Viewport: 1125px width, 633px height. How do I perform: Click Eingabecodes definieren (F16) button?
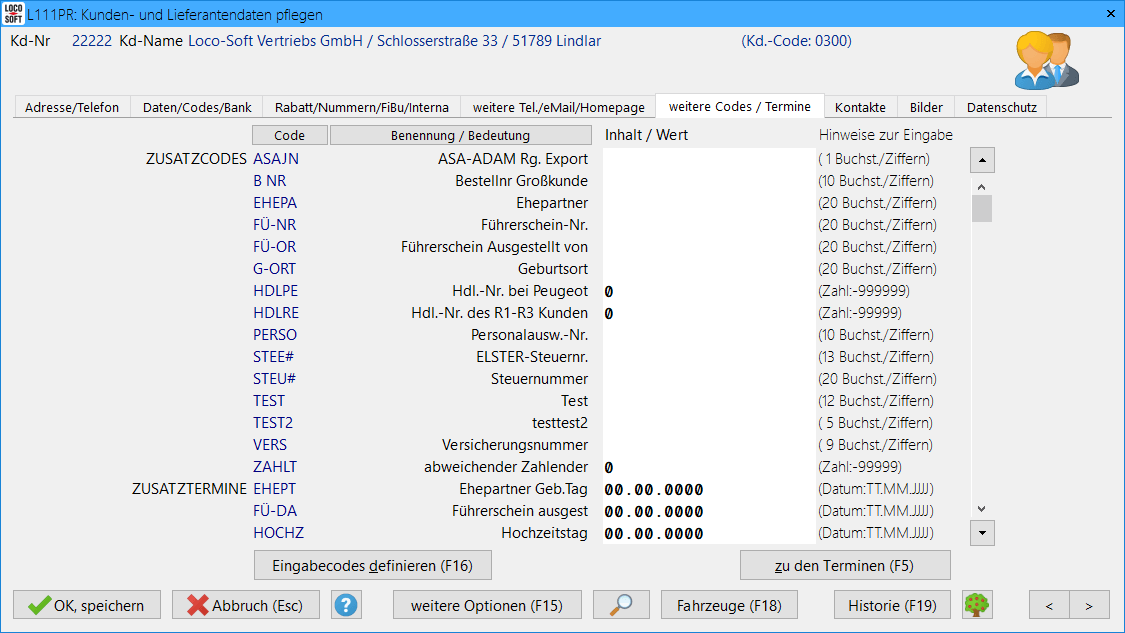[373, 565]
